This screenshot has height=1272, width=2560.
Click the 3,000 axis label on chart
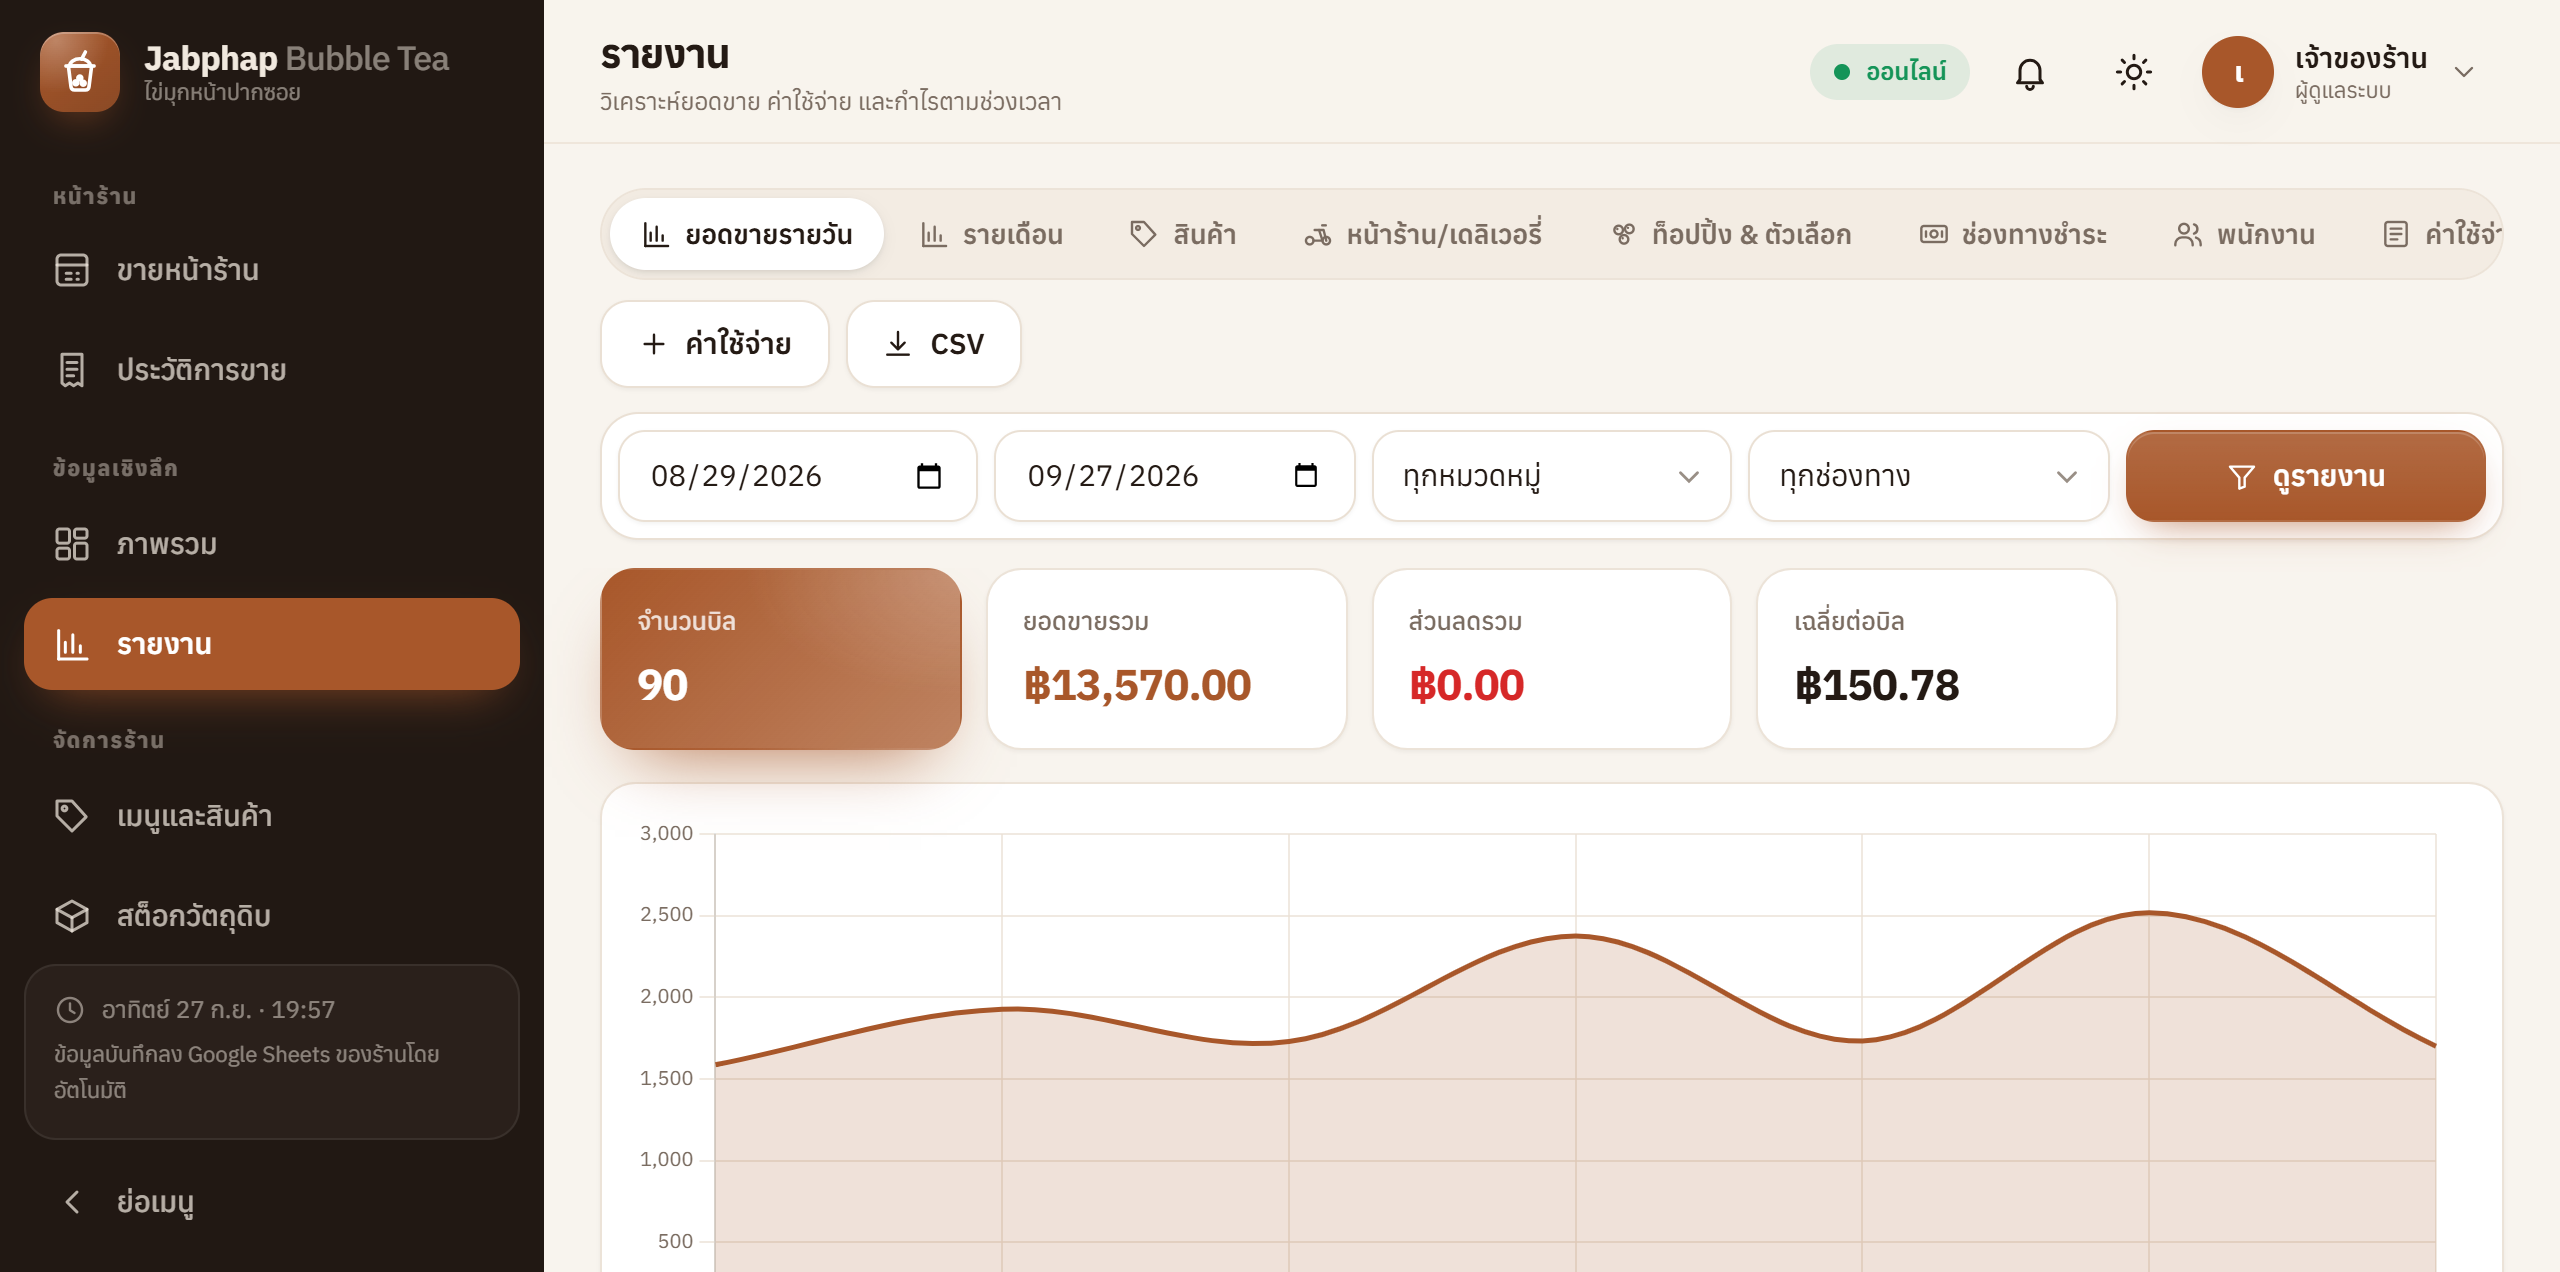(666, 833)
